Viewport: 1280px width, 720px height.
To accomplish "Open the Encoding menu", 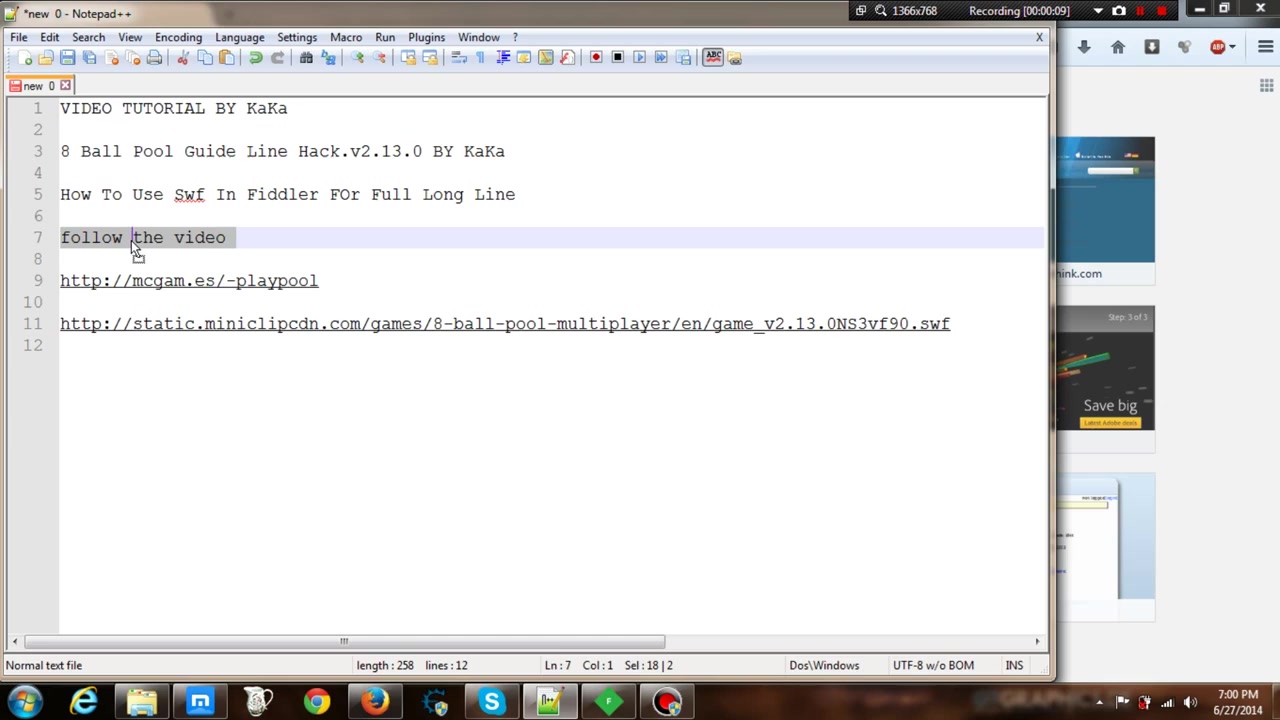I will tap(178, 37).
